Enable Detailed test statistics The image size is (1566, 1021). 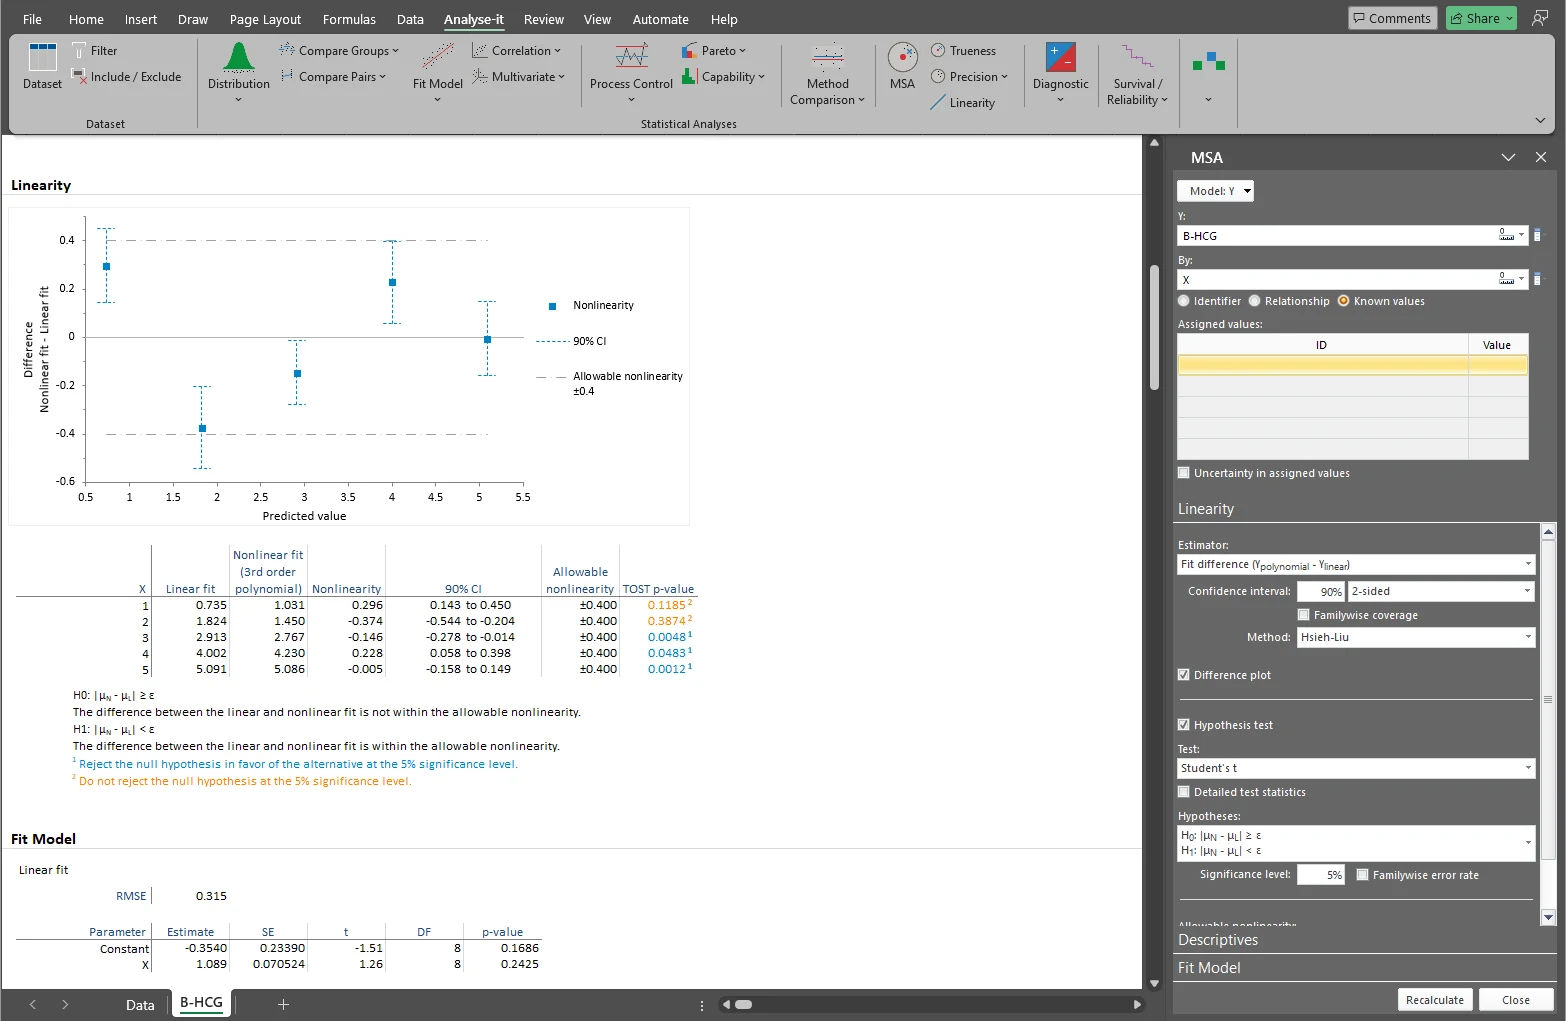pyautogui.click(x=1184, y=792)
